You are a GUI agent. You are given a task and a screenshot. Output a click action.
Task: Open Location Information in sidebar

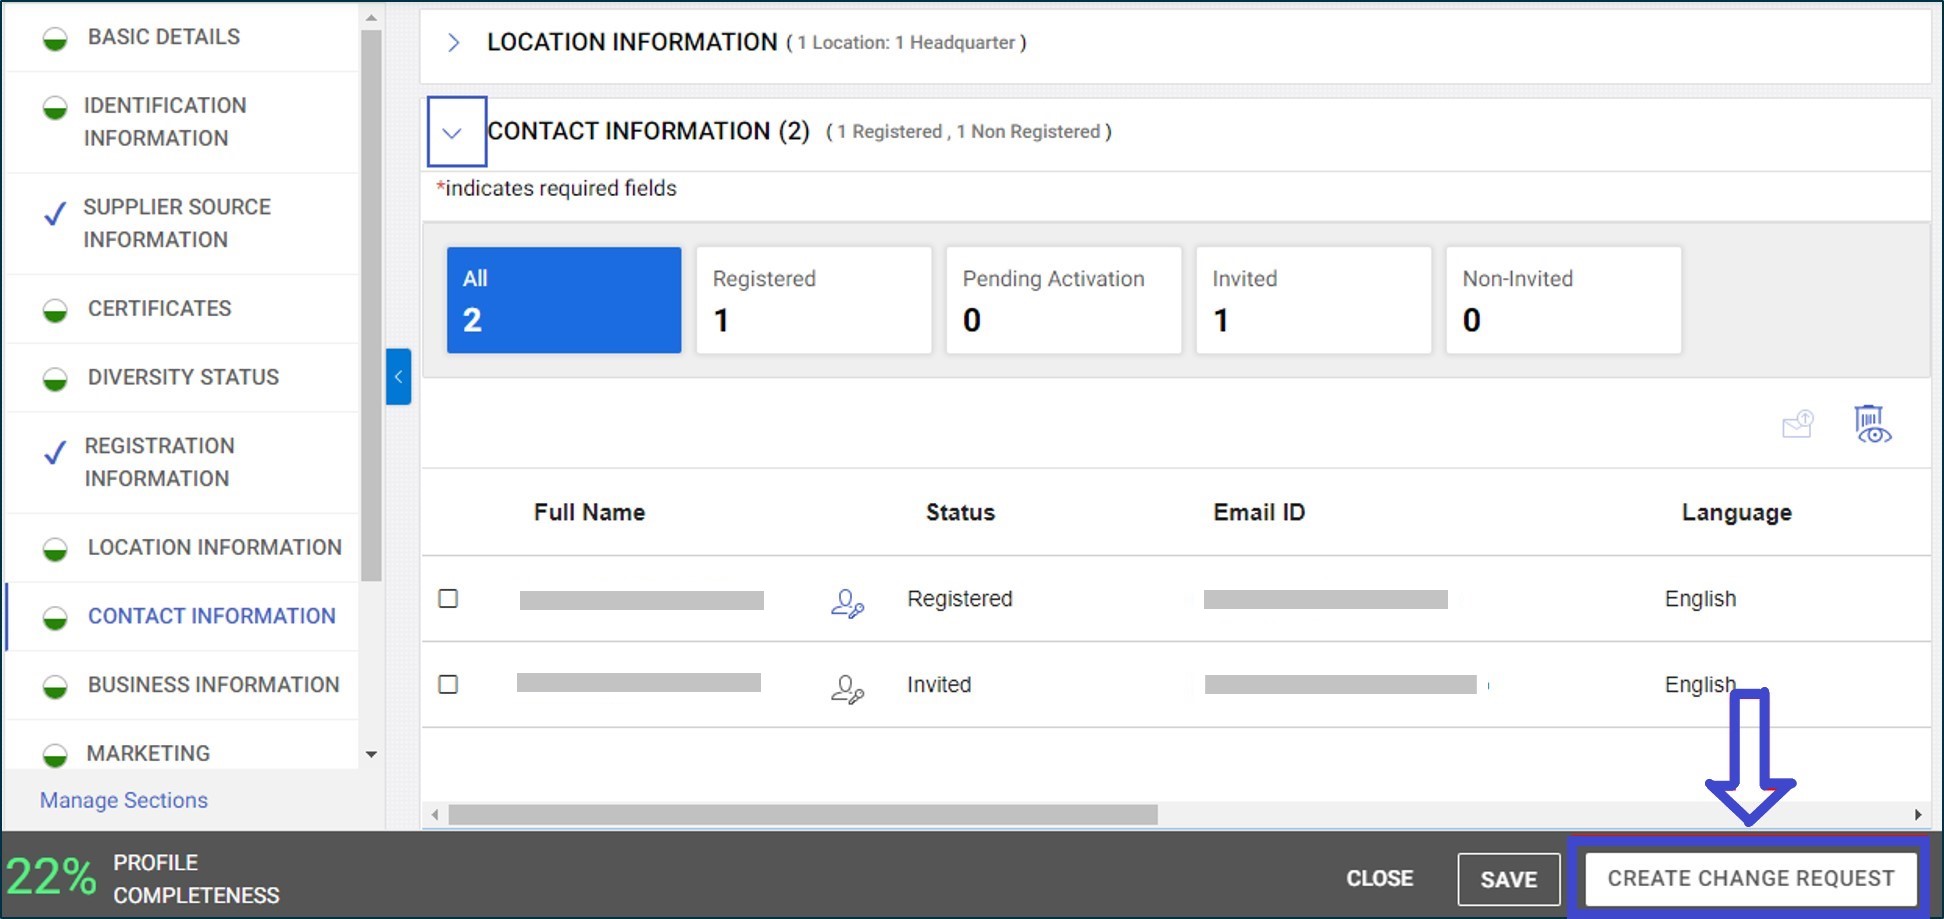click(214, 548)
